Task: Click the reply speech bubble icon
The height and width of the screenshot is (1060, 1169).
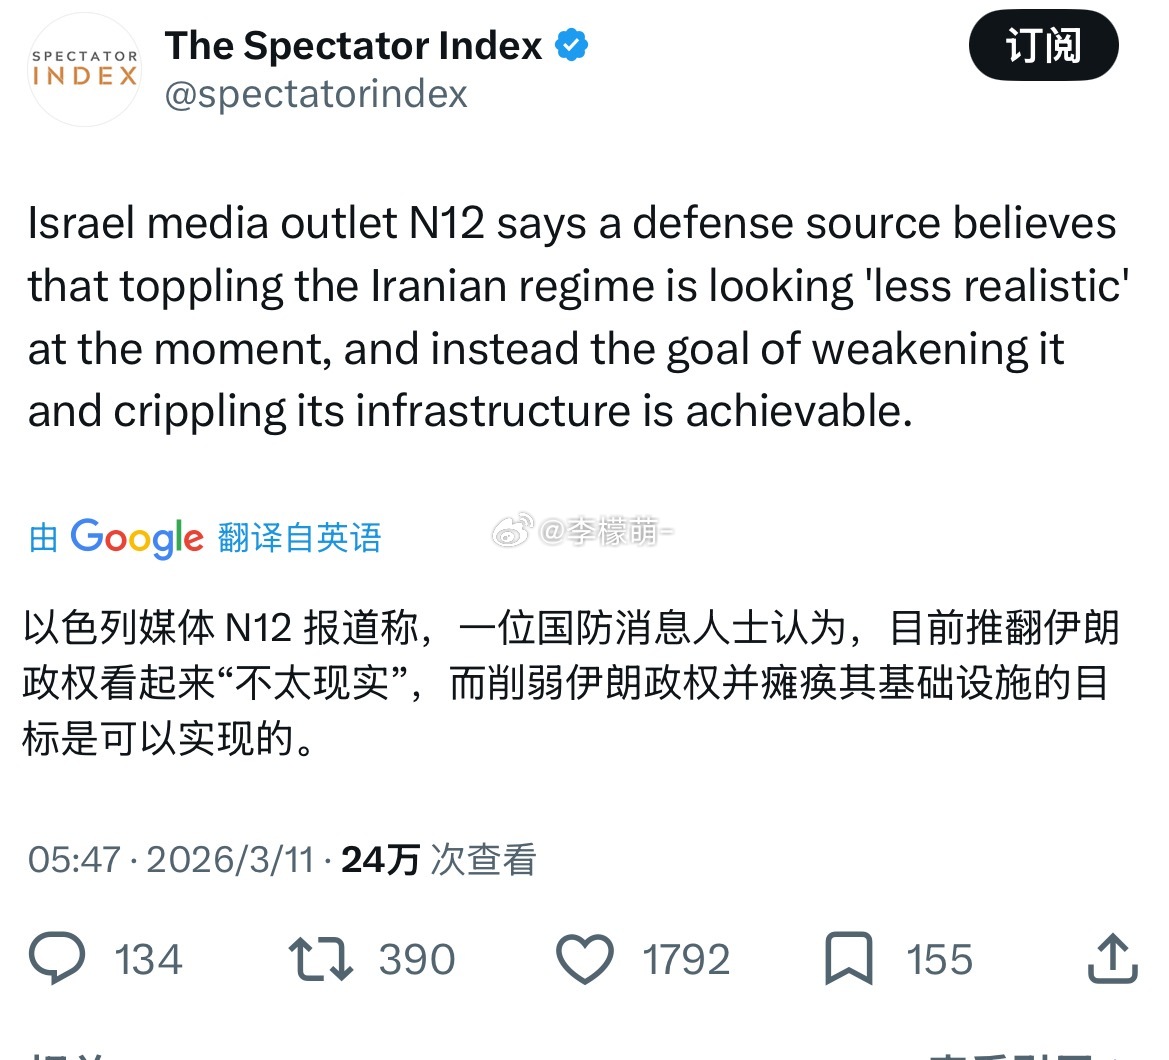Action: (x=57, y=959)
